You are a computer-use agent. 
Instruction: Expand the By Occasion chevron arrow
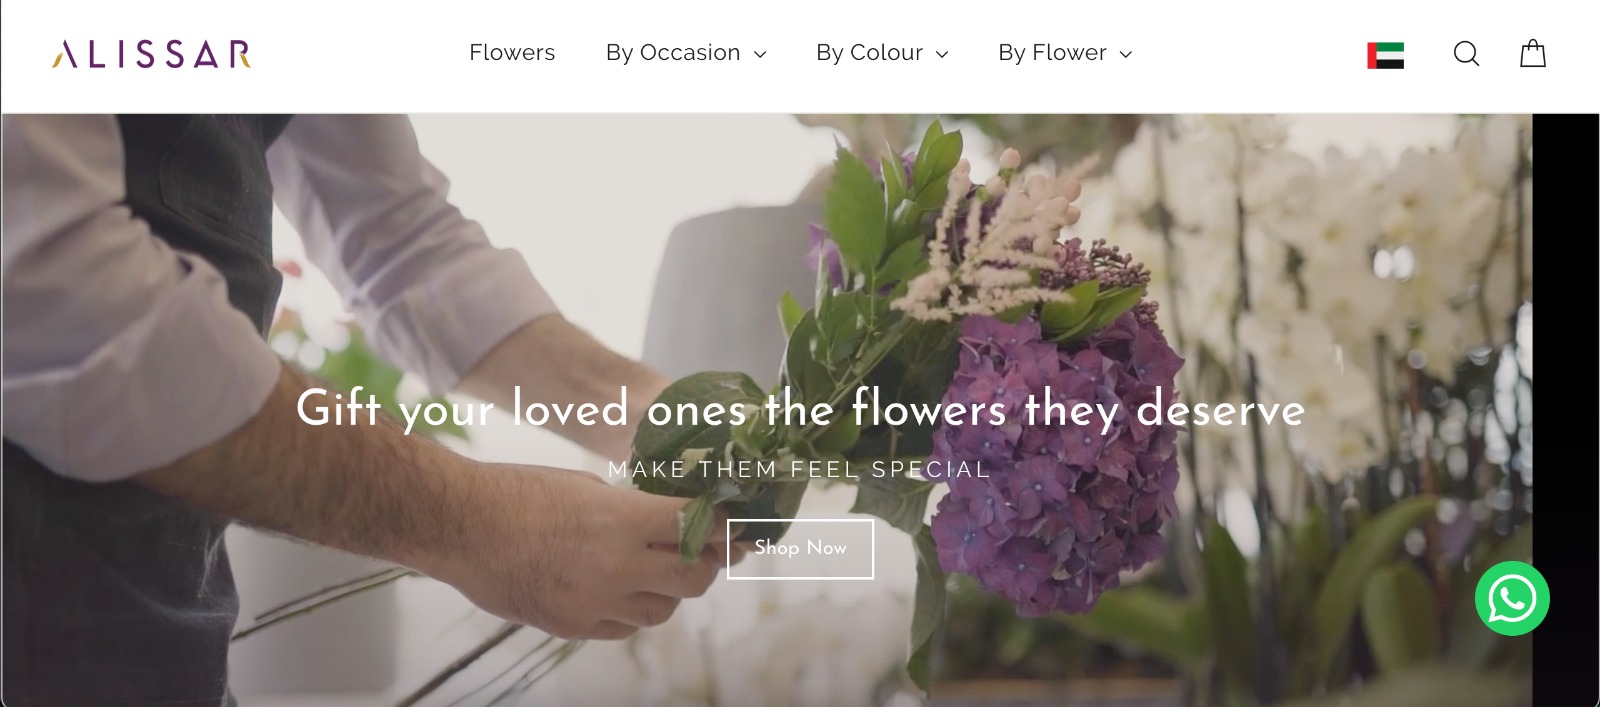[x=760, y=54]
